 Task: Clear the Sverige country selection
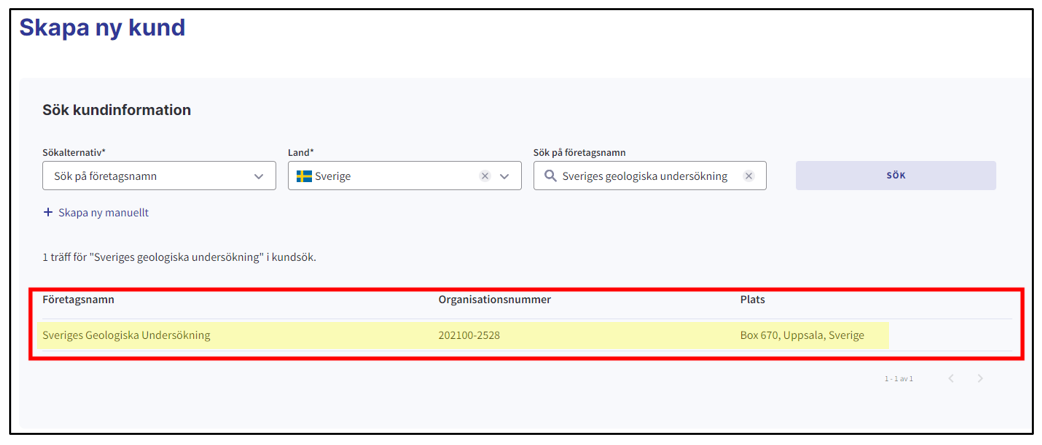click(x=484, y=176)
